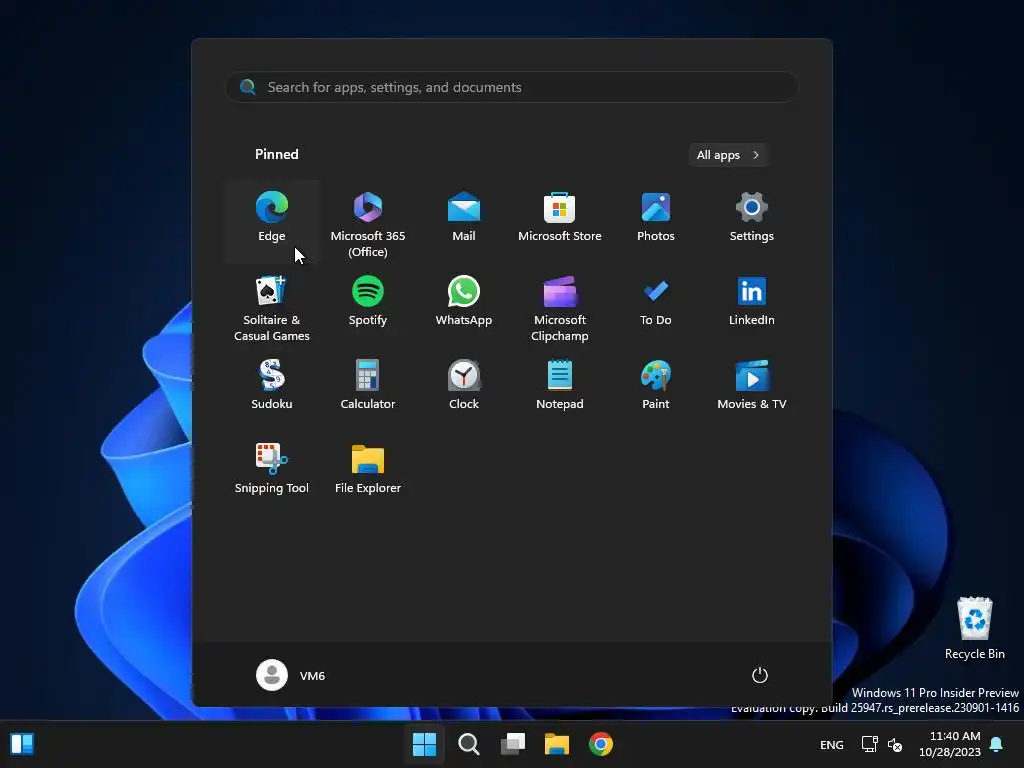Click the muted volume tray icon
Image resolution: width=1024 pixels, height=768 pixels.
coord(895,744)
